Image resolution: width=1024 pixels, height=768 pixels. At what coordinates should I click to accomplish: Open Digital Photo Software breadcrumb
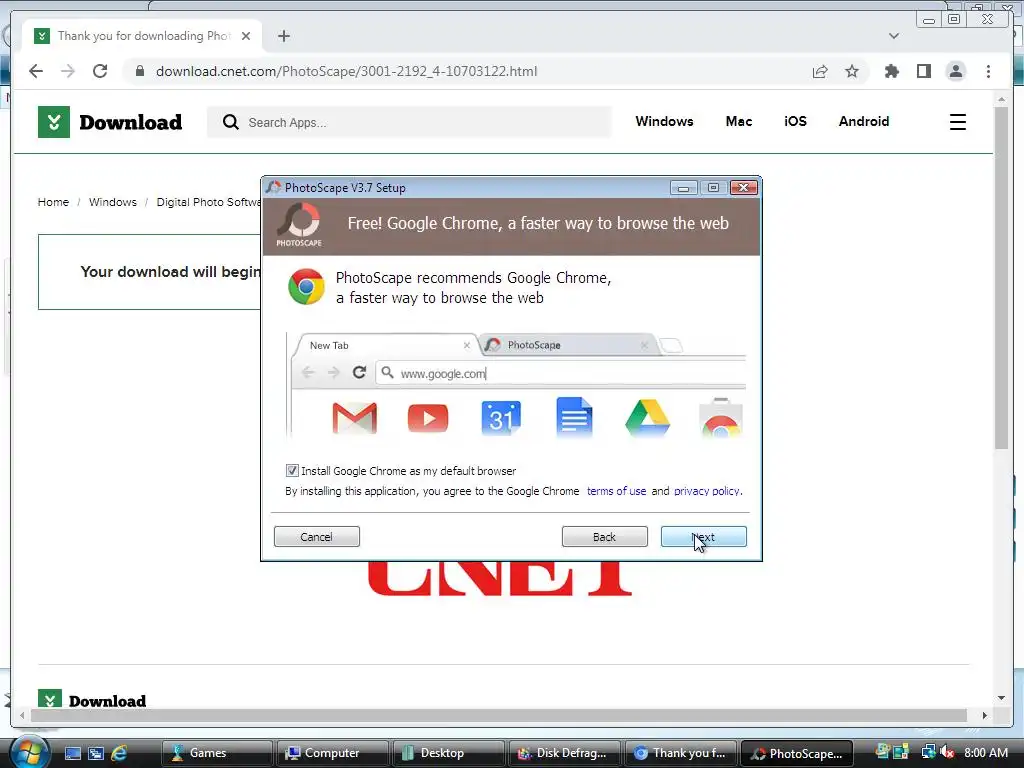(x=208, y=202)
